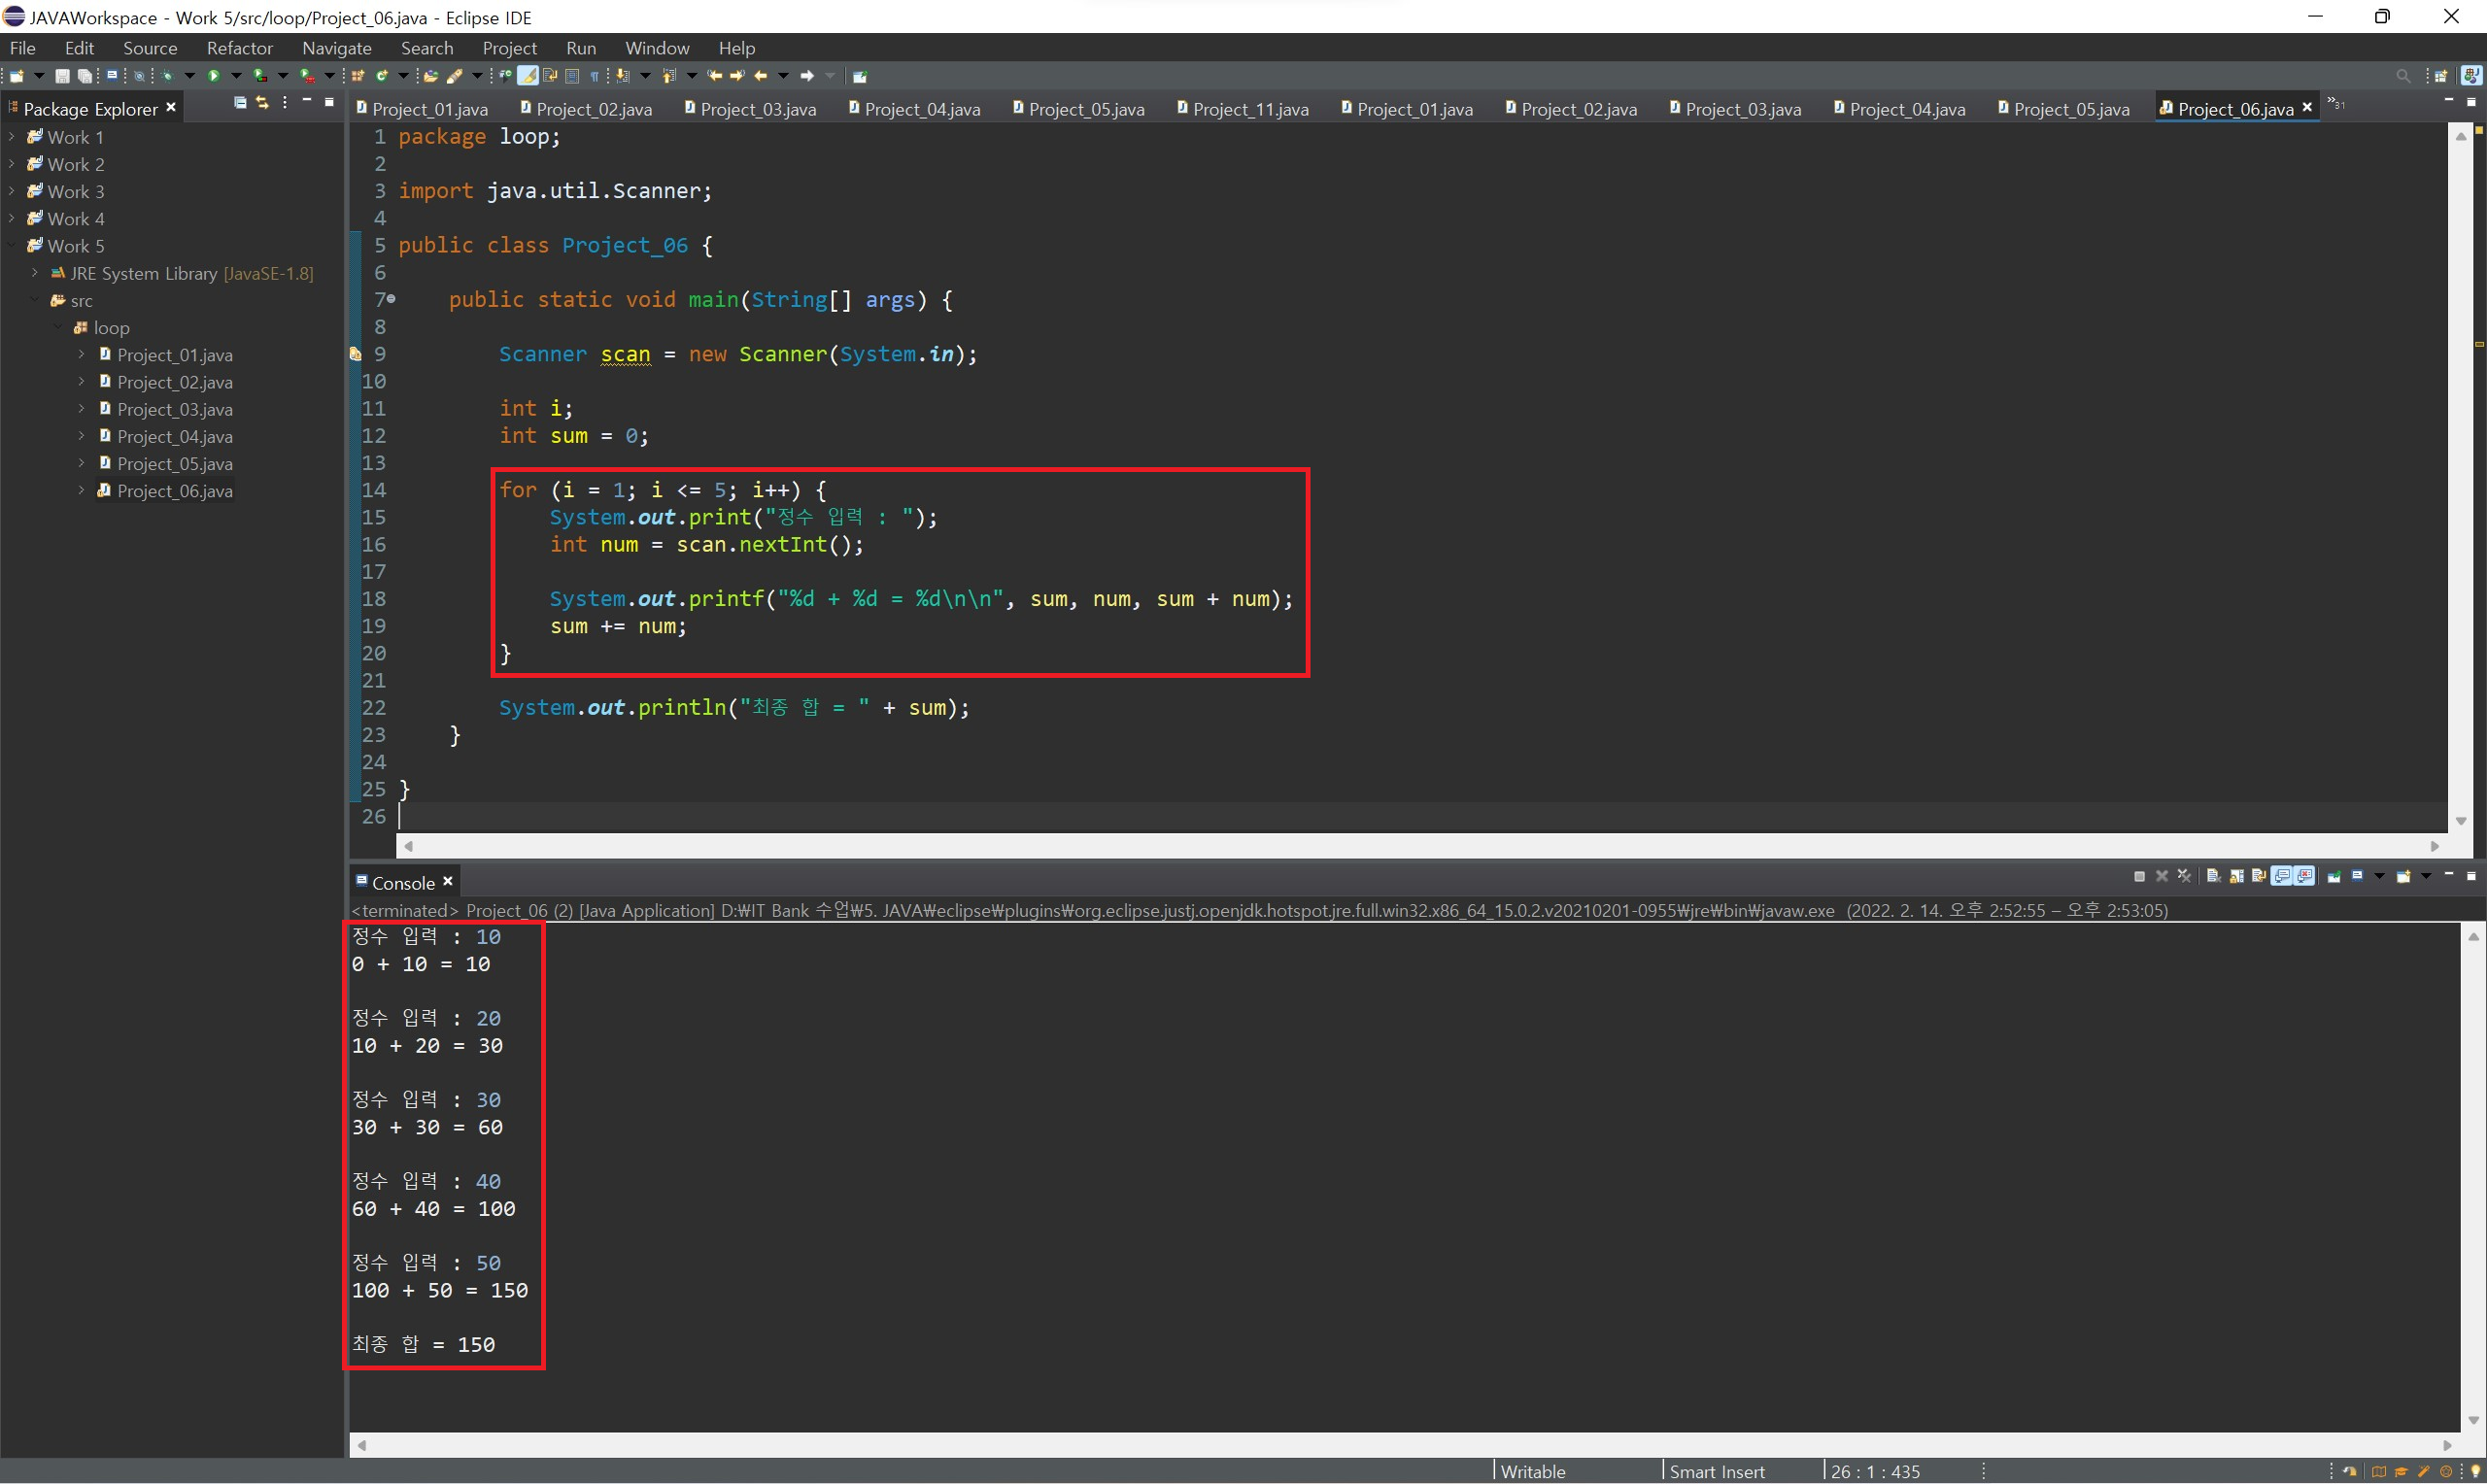Close the Project_06.java editor tab
This screenshot has width=2487, height=1484.
click(x=2307, y=108)
